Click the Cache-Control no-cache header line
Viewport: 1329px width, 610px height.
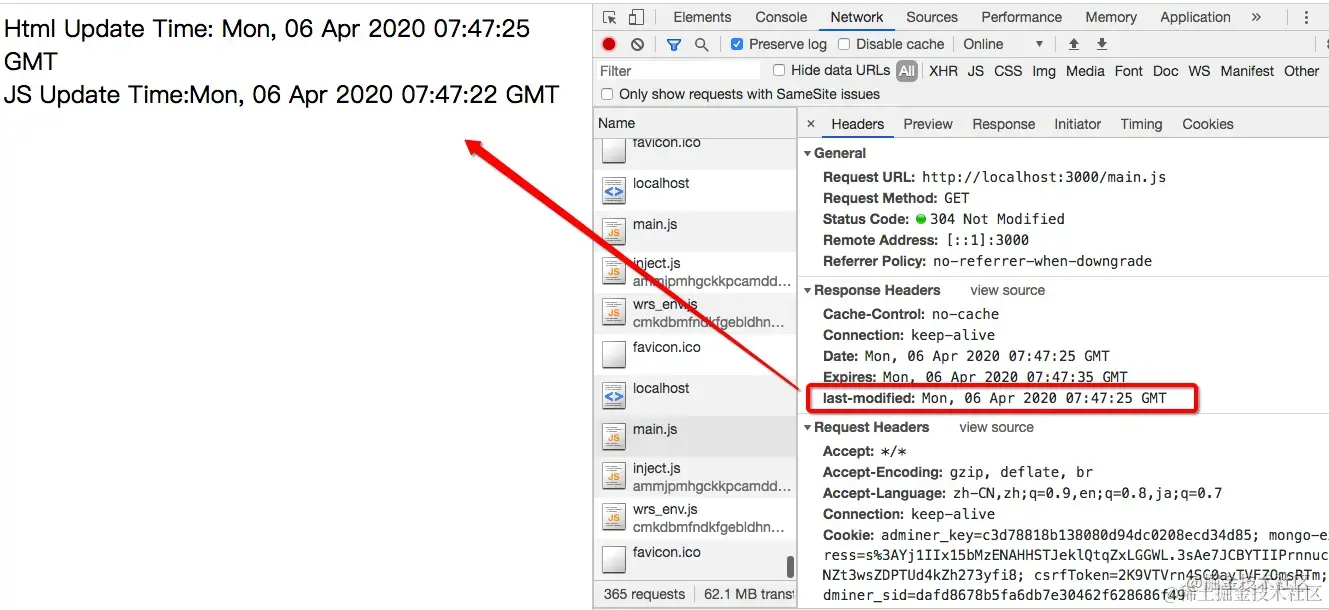[x=910, y=314]
